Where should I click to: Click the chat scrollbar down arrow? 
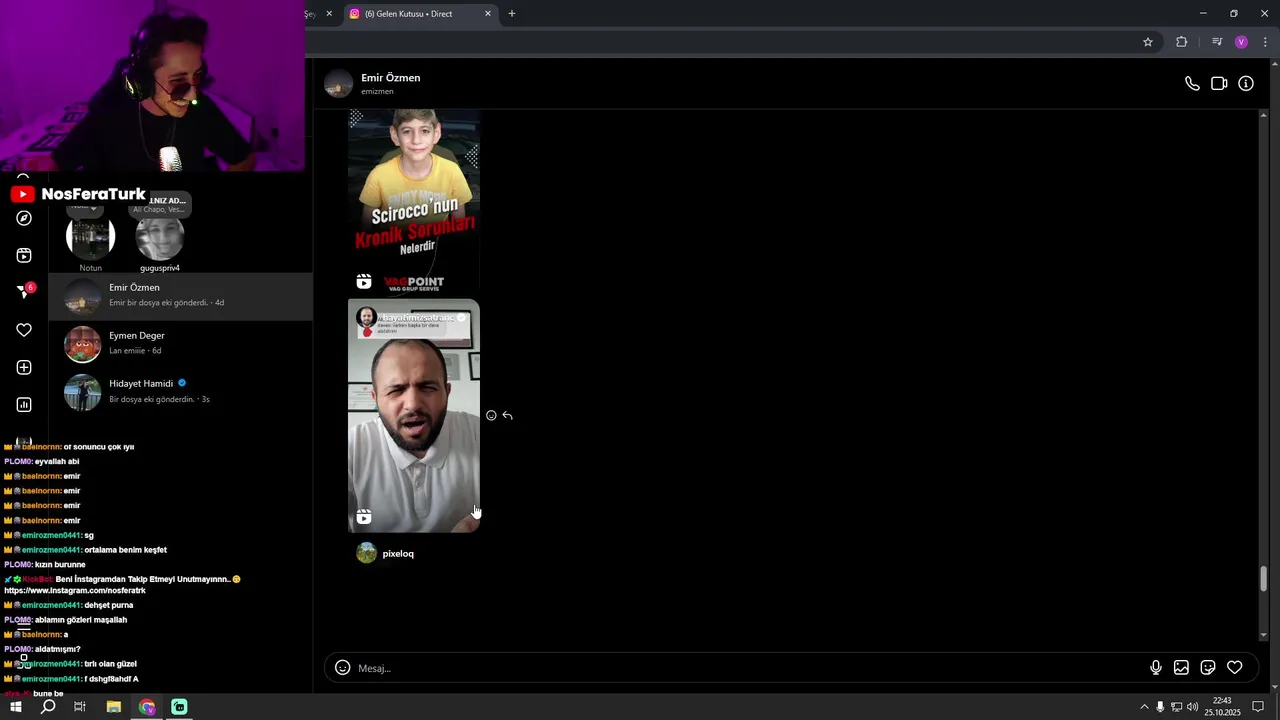[x=1263, y=635]
